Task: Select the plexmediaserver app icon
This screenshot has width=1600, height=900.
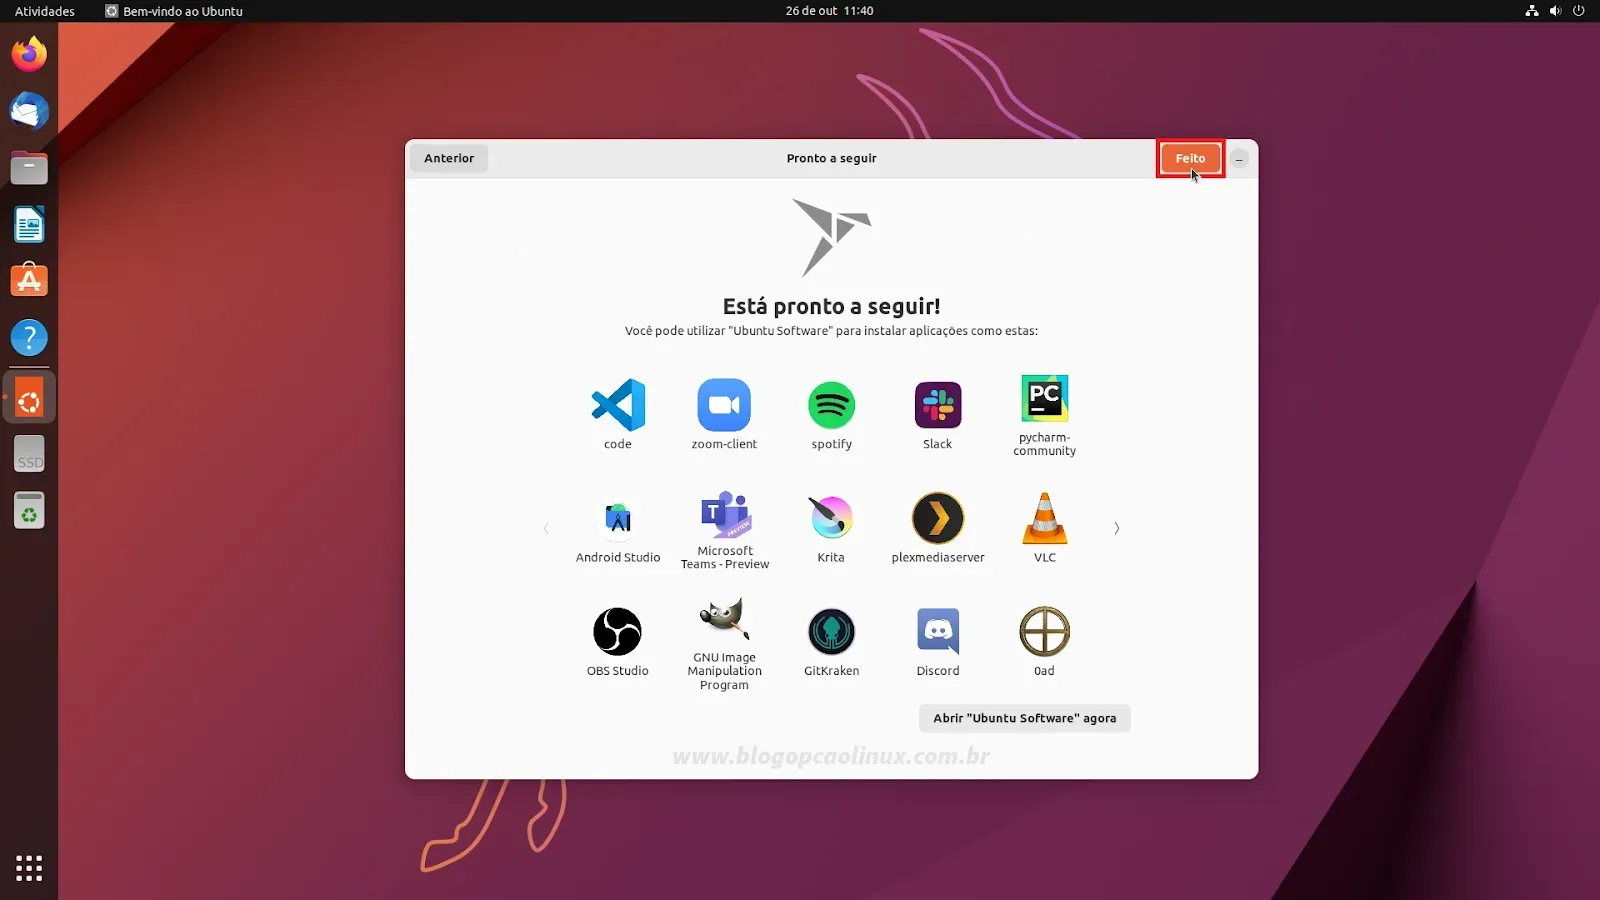Action: (938, 518)
